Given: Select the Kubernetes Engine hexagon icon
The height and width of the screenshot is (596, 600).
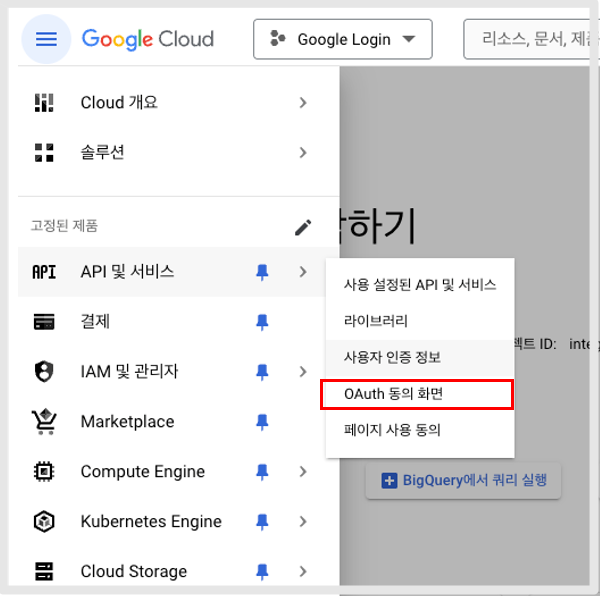Looking at the screenshot, I should (x=44, y=521).
